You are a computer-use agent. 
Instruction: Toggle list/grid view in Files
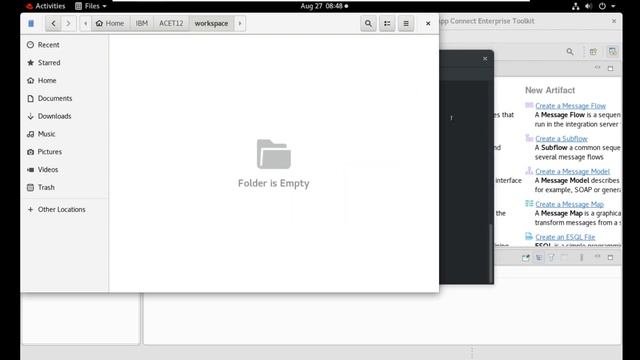387,24
